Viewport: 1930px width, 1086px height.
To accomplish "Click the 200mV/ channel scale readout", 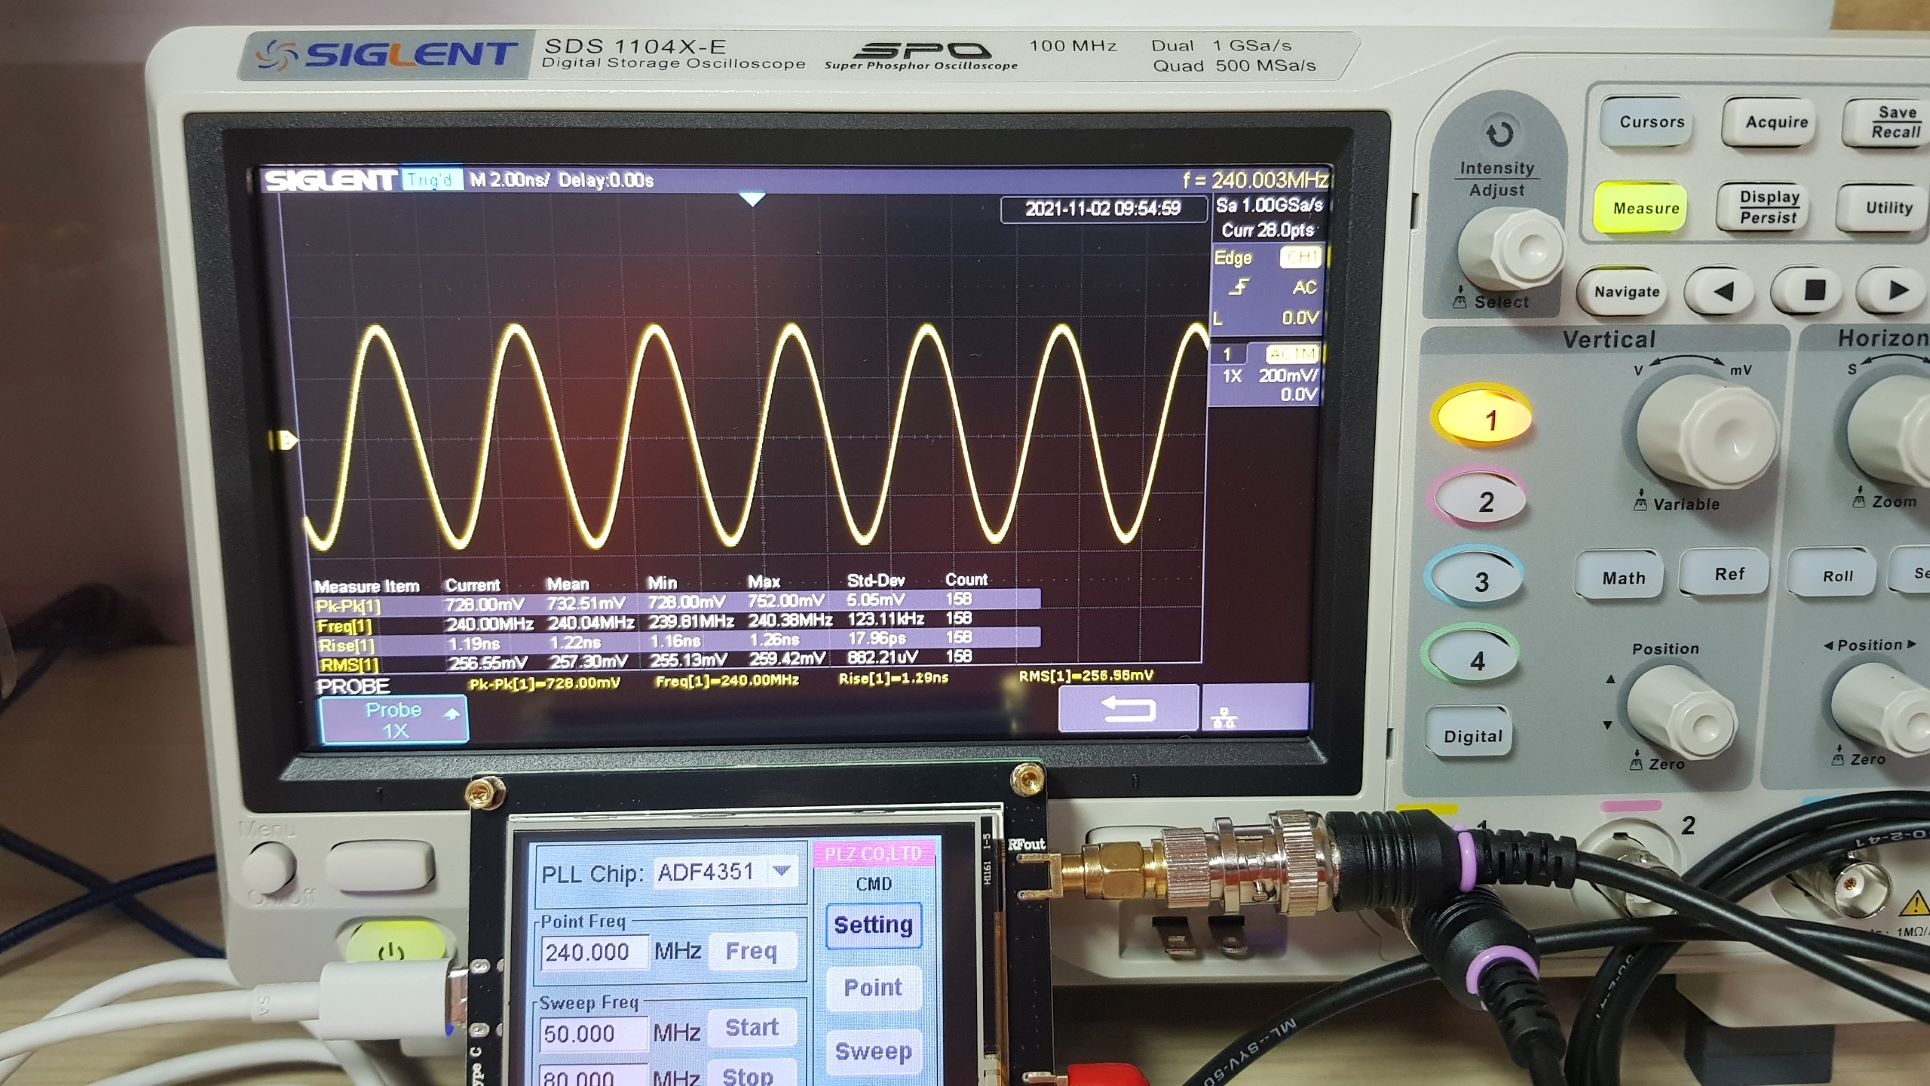I will tap(1287, 375).
